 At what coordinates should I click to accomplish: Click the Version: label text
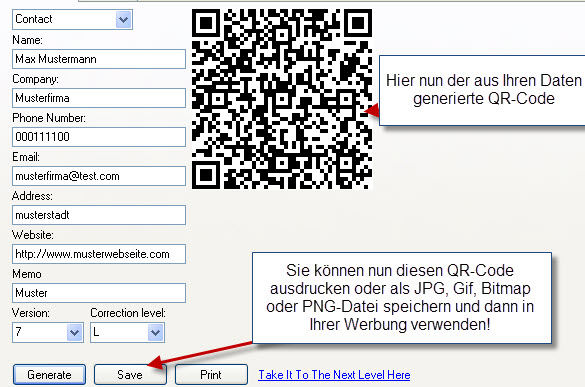point(31,313)
